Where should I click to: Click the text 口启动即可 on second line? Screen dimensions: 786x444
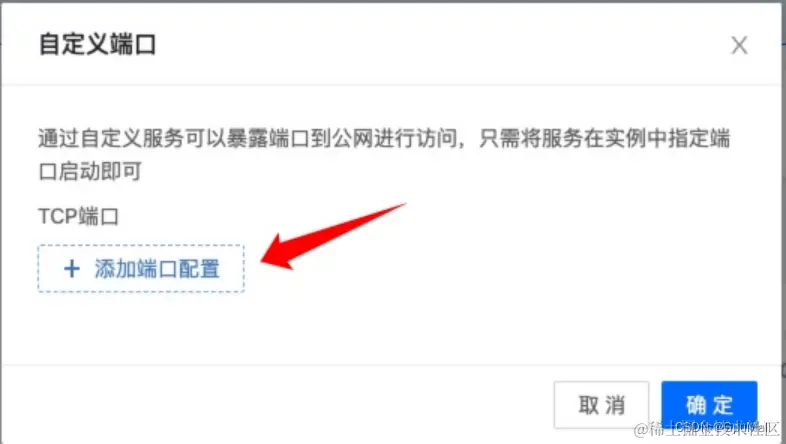(90, 171)
